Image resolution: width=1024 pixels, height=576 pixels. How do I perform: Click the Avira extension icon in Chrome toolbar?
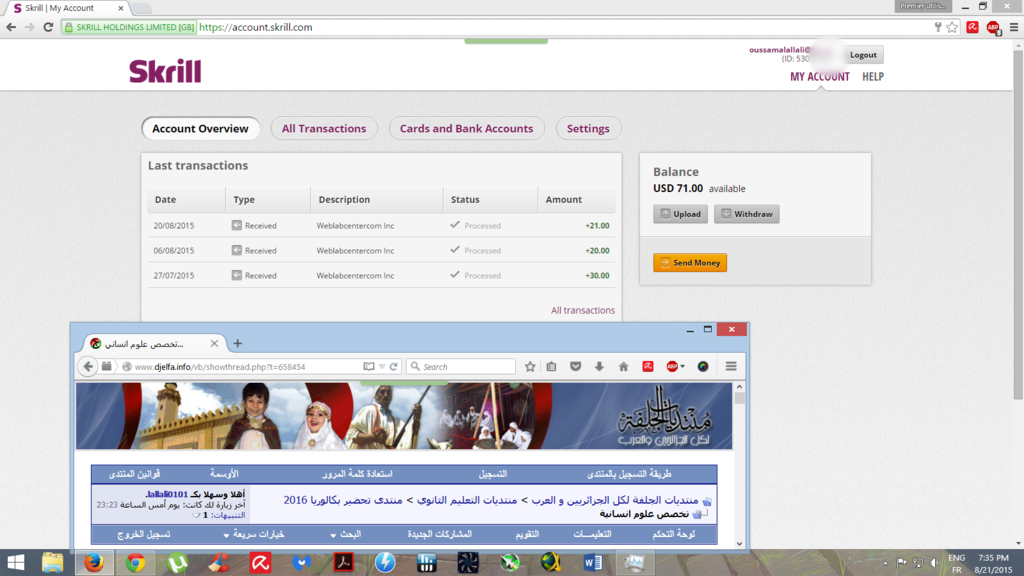[972, 27]
